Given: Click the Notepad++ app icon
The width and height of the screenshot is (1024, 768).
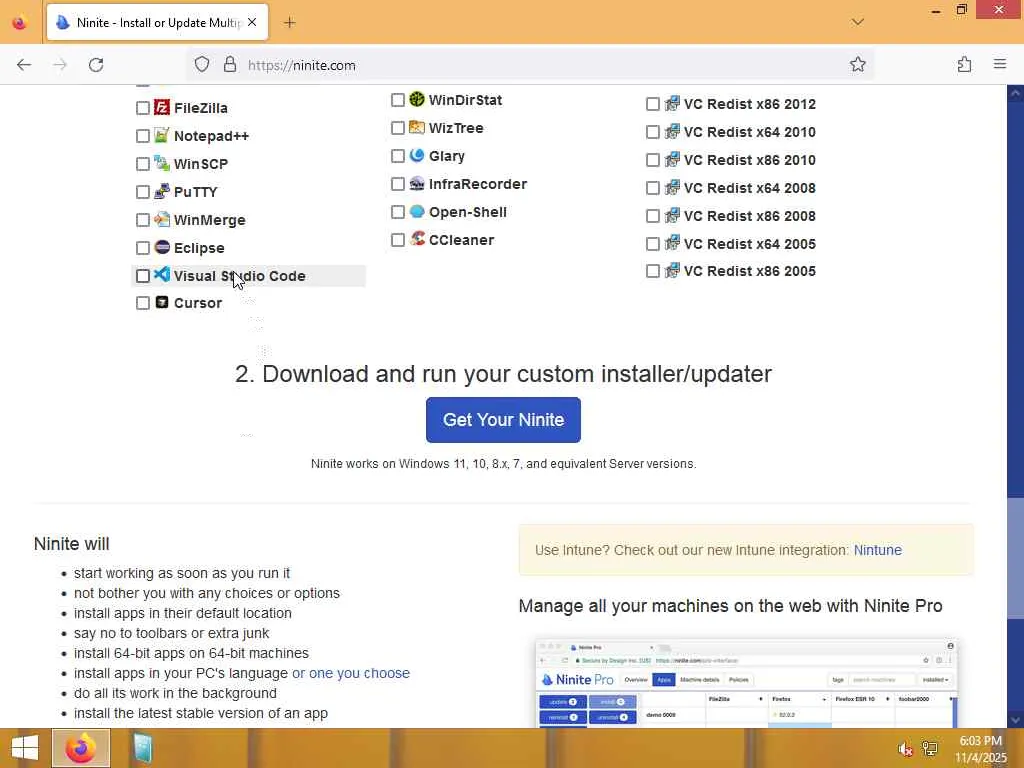Looking at the screenshot, I should [x=162, y=135].
